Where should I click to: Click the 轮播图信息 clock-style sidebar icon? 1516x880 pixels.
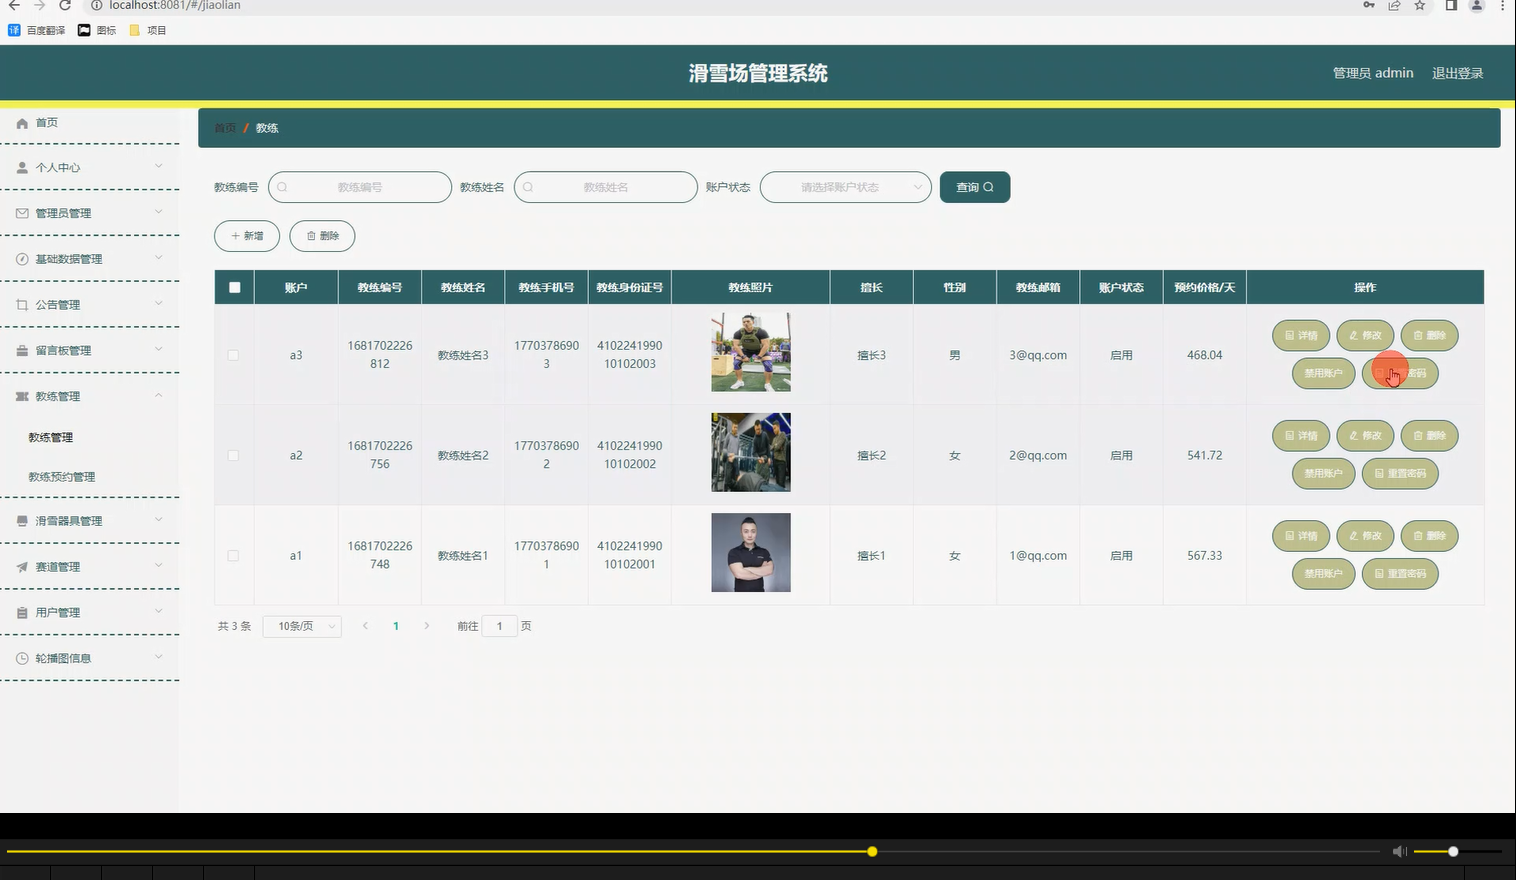point(22,657)
